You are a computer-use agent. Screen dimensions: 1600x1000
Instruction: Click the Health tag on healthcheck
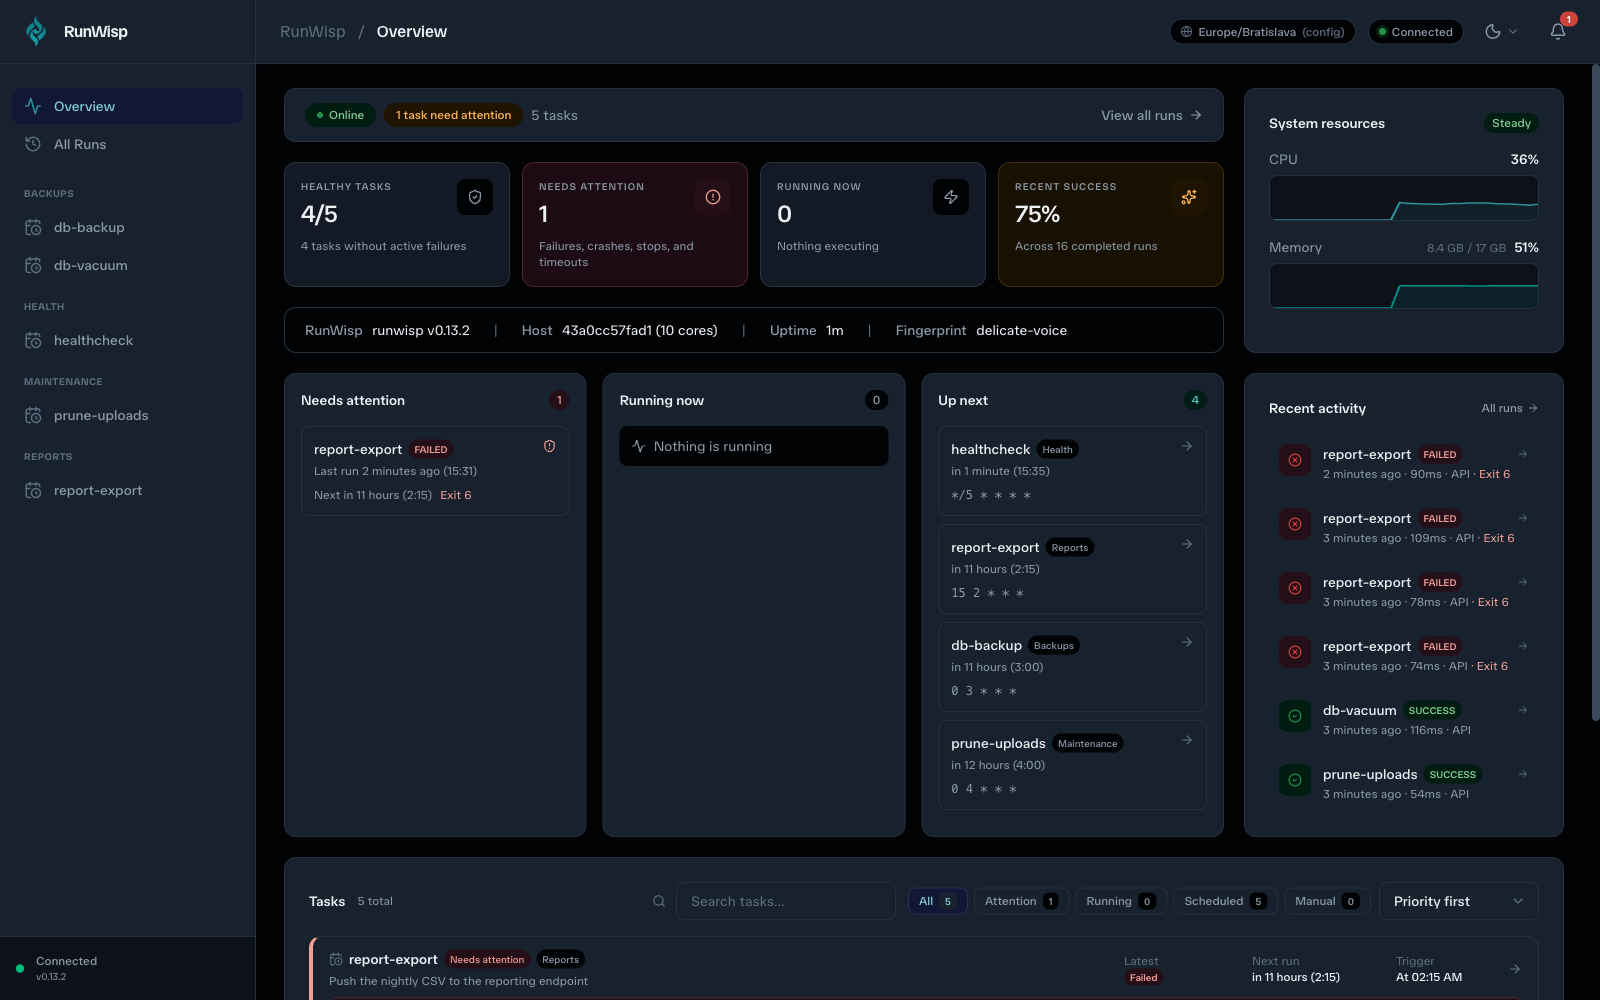1057,450
